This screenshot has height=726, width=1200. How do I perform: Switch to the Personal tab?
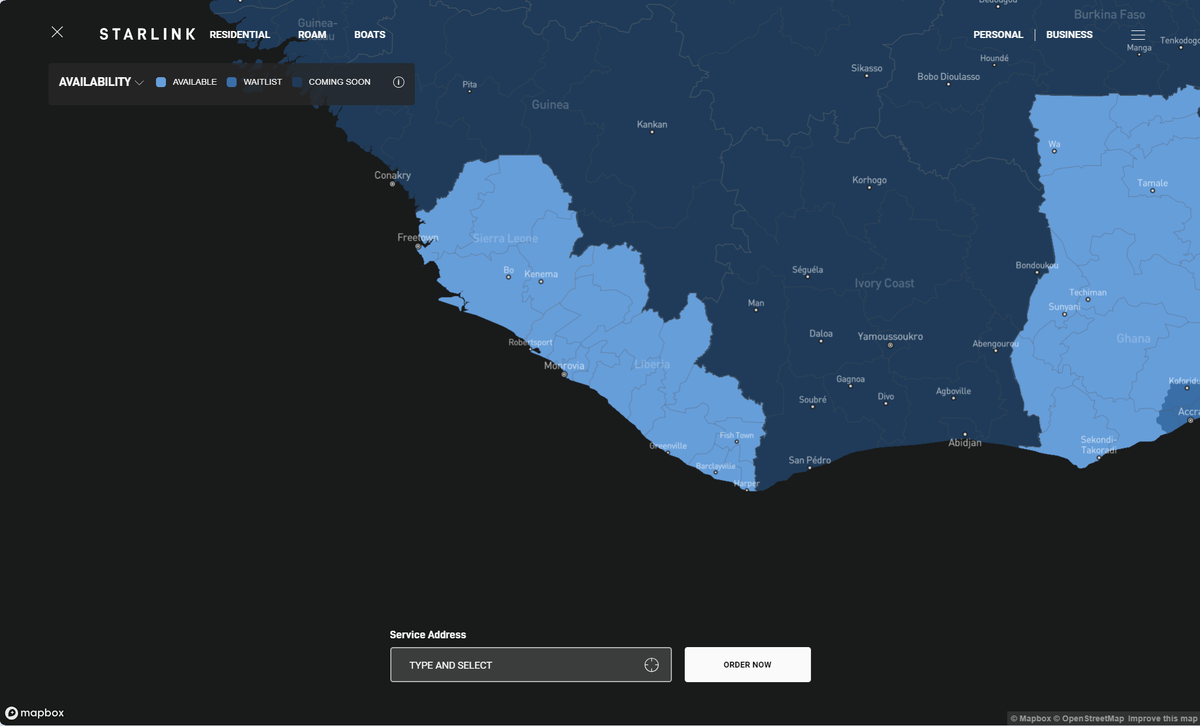[998, 35]
